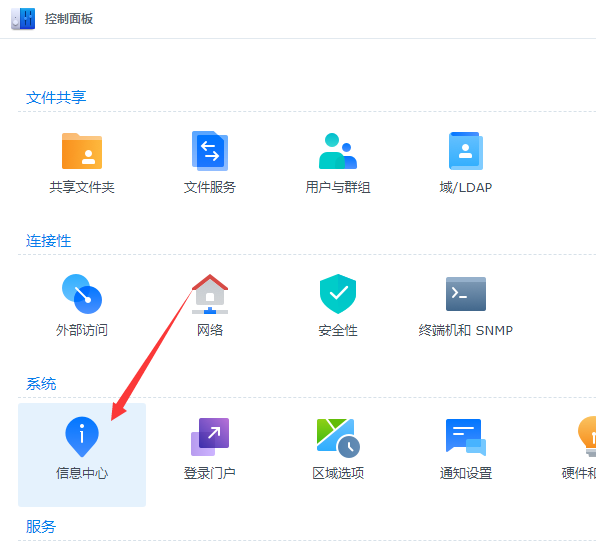The height and width of the screenshot is (555, 596).
Task: Open the 通知设置 notification settings icon
Action: point(466,437)
